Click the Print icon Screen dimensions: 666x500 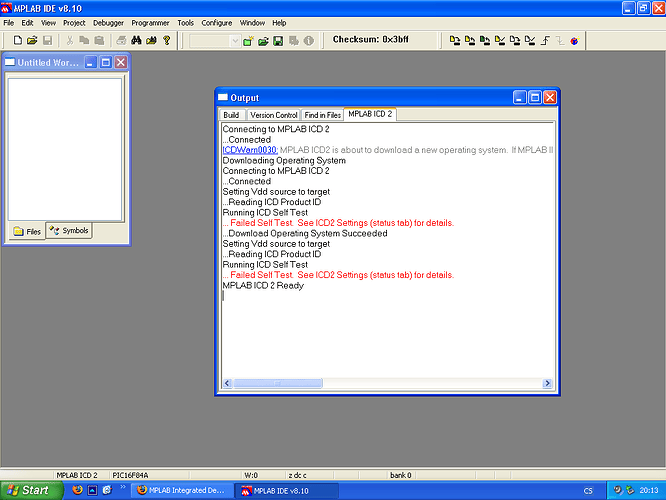121,40
